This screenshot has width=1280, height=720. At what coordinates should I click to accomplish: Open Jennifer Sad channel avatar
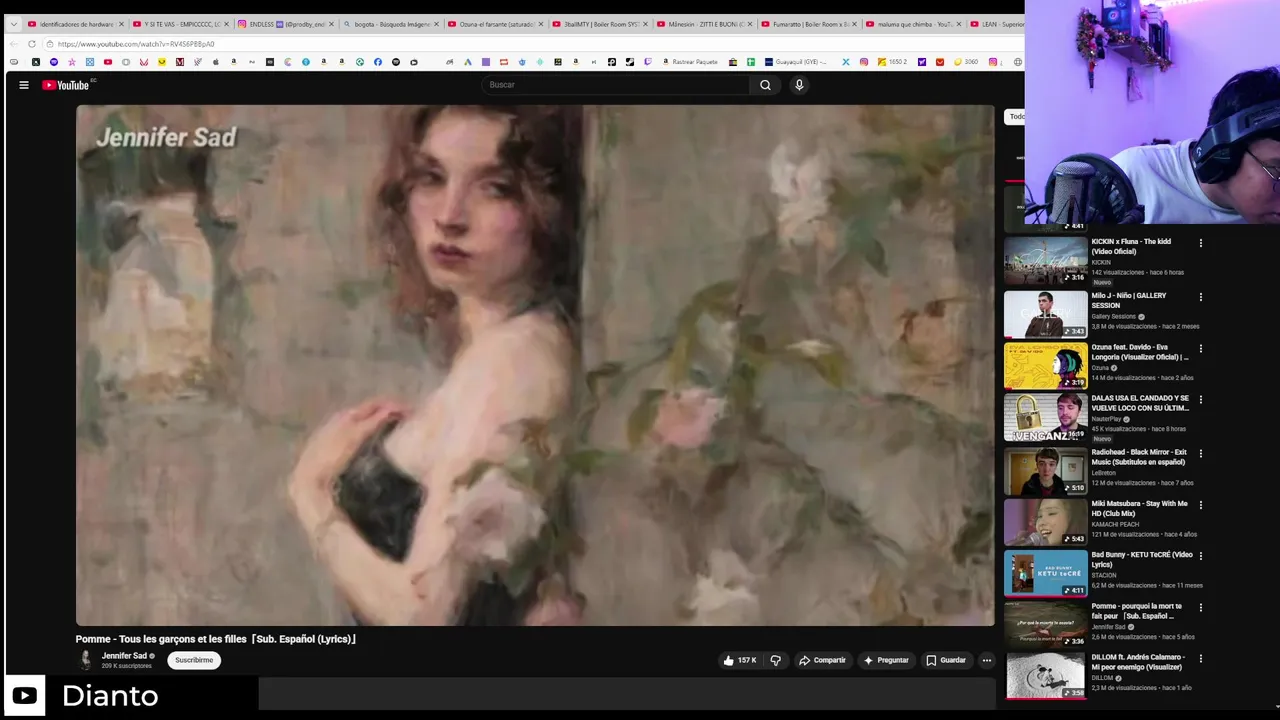tap(86, 659)
